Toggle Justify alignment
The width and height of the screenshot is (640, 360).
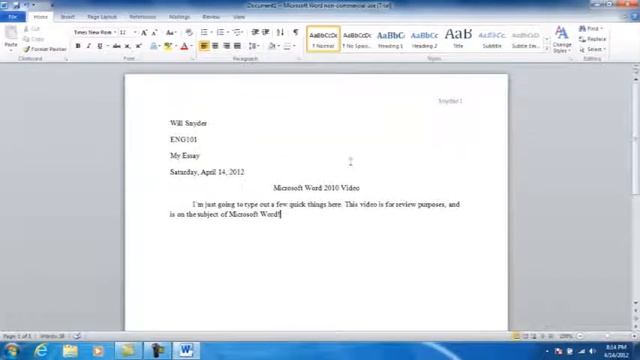[x=237, y=46]
